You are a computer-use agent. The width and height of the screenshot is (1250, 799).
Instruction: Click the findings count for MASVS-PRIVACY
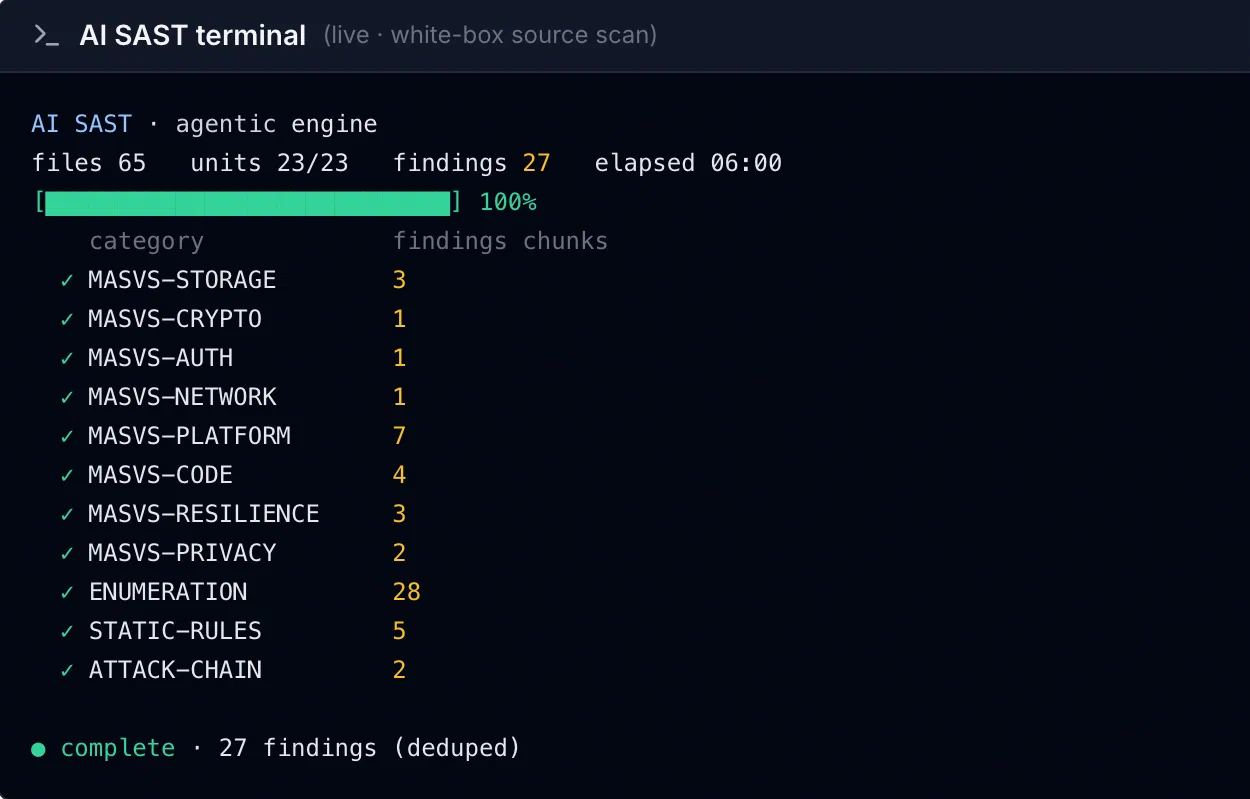click(400, 553)
